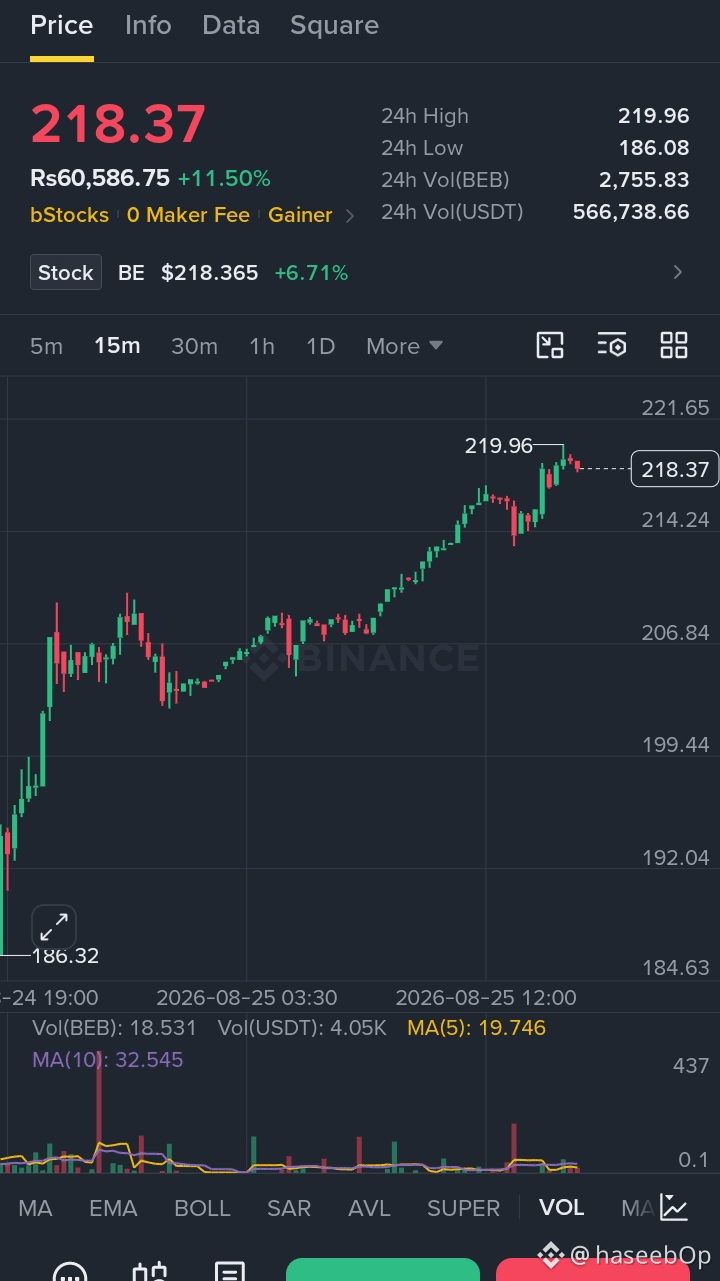
Task: Open chart indicator settings icon
Action: pyautogui.click(x=612, y=346)
